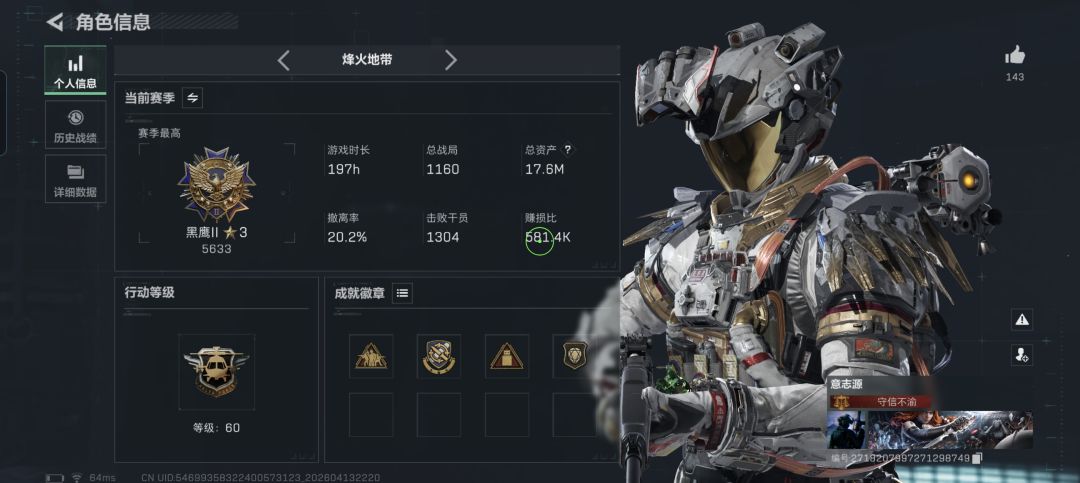Select the crossed-swords shield achievement badge
This screenshot has height=483, width=1080.
click(x=439, y=356)
